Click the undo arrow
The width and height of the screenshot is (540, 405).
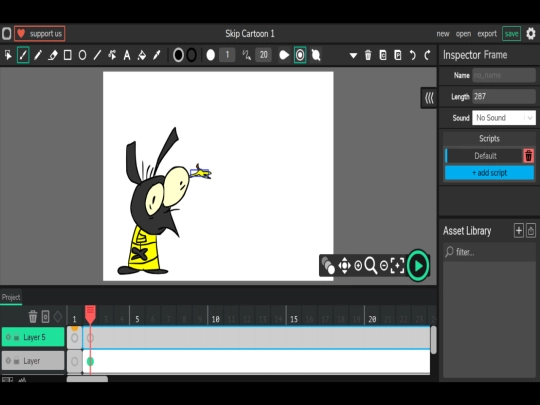[412, 55]
